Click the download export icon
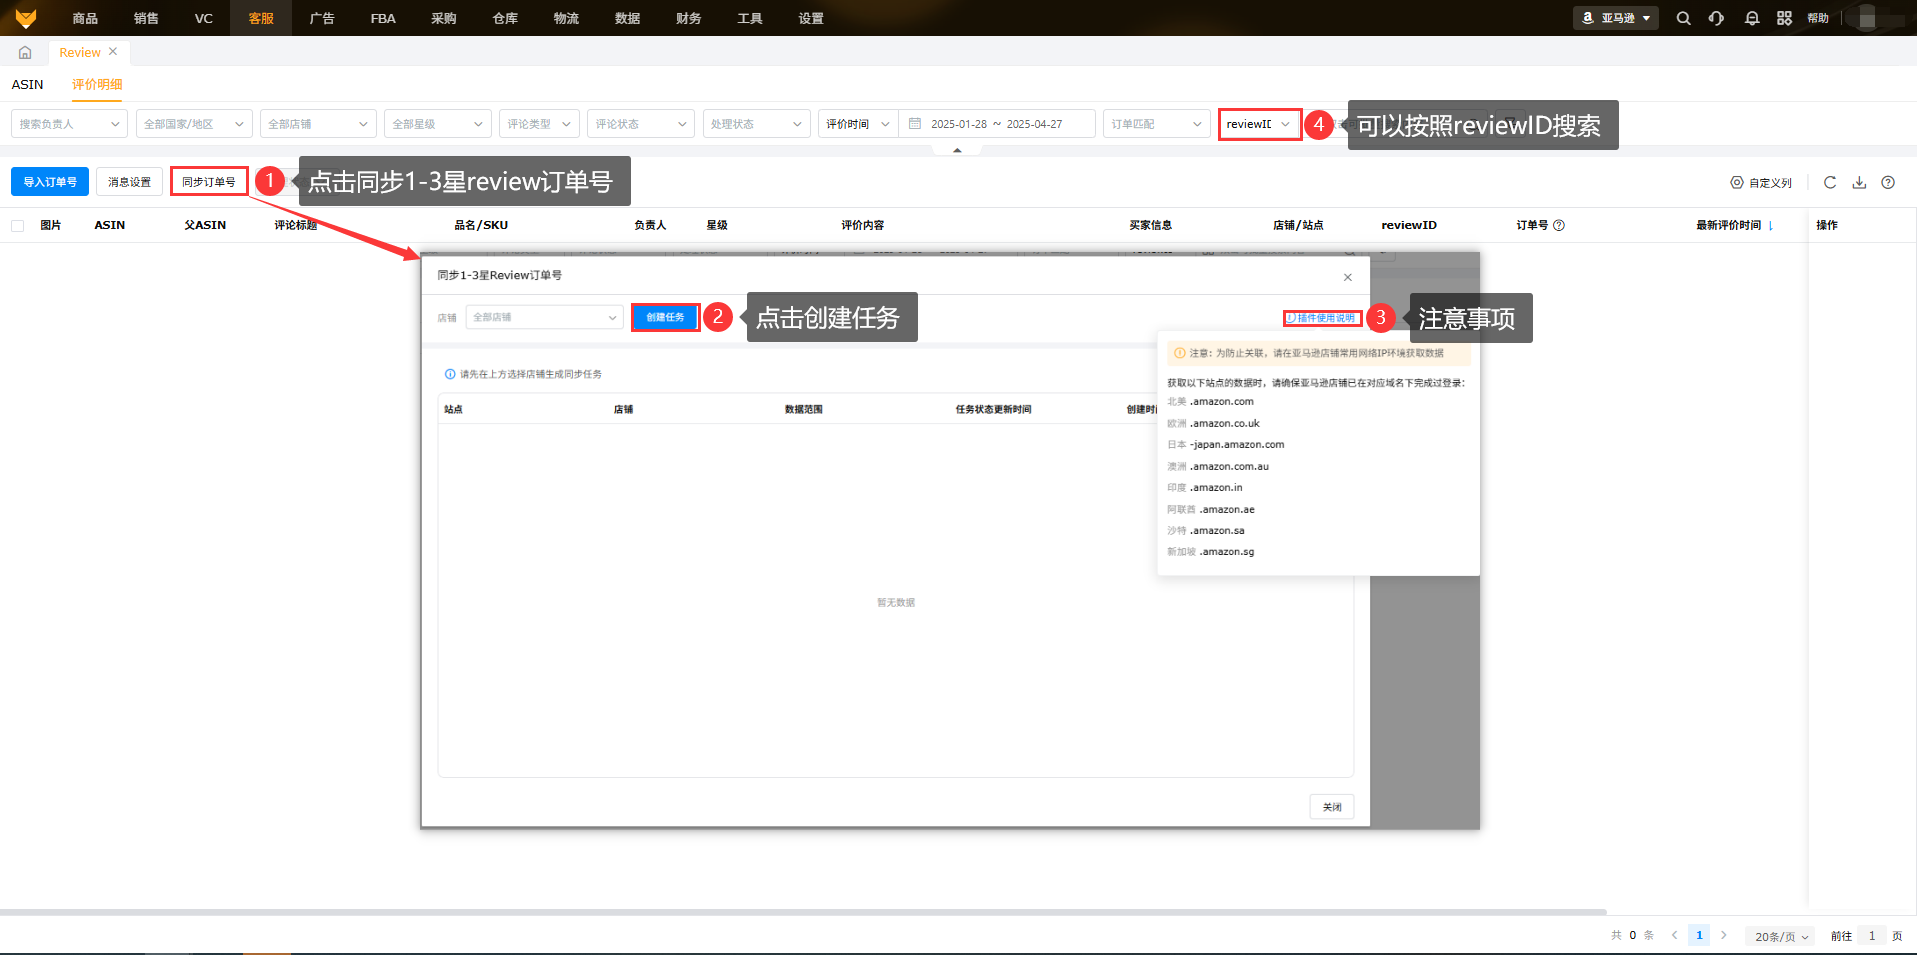The width and height of the screenshot is (1917, 955). pyautogui.click(x=1859, y=182)
